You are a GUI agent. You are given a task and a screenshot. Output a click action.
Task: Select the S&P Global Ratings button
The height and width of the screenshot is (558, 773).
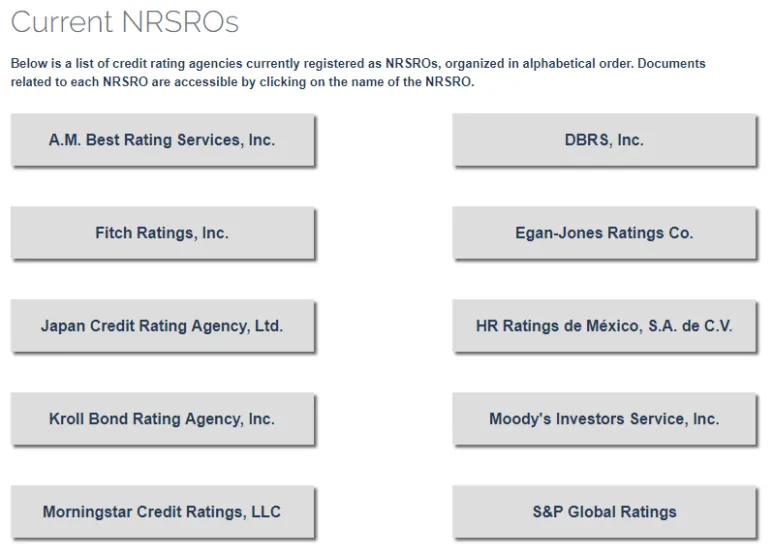pos(604,512)
